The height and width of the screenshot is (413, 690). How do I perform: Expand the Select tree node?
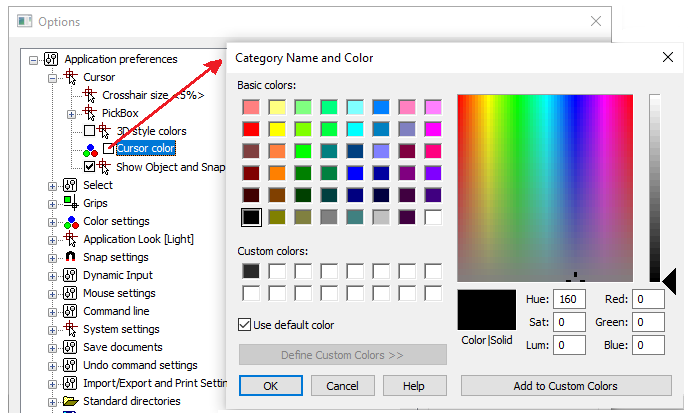click(52, 186)
